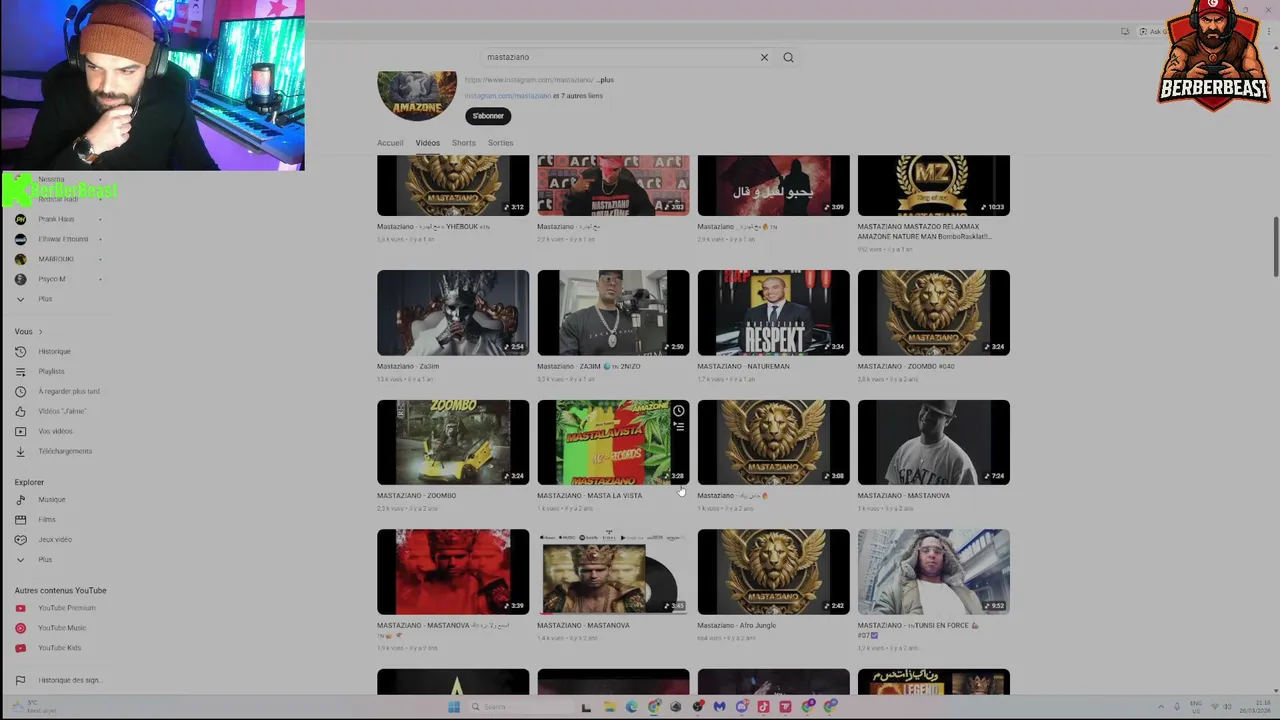Clear the search box with X
The height and width of the screenshot is (720, 1280).
pos(764,57)
